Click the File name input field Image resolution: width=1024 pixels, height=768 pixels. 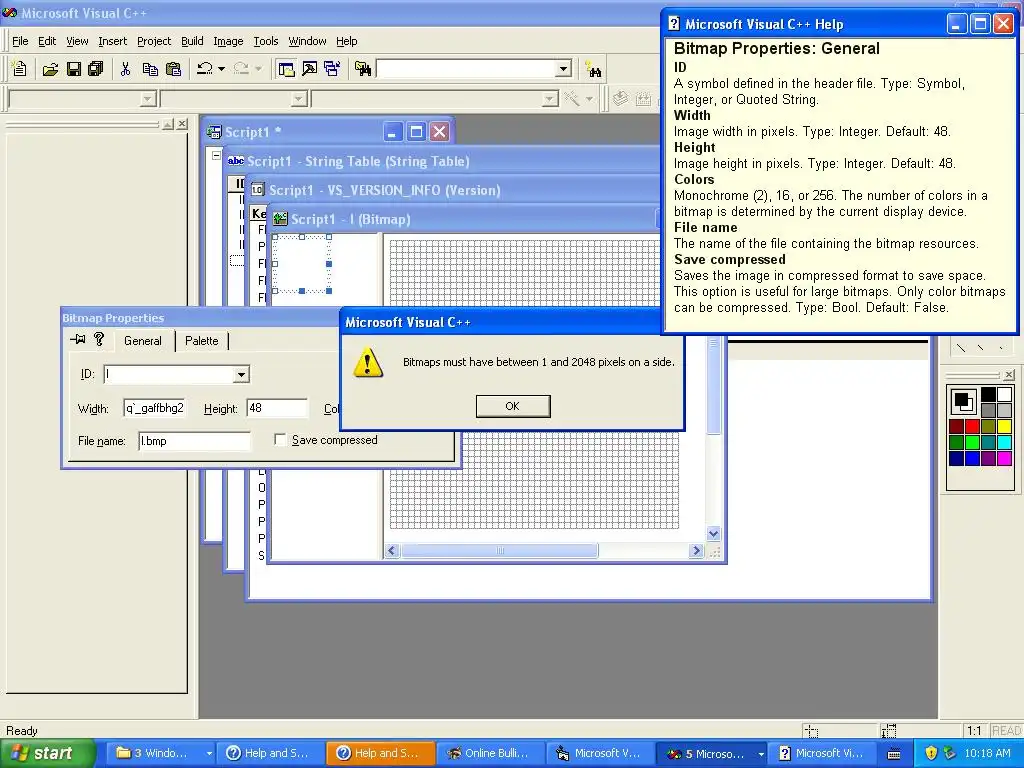195,441
